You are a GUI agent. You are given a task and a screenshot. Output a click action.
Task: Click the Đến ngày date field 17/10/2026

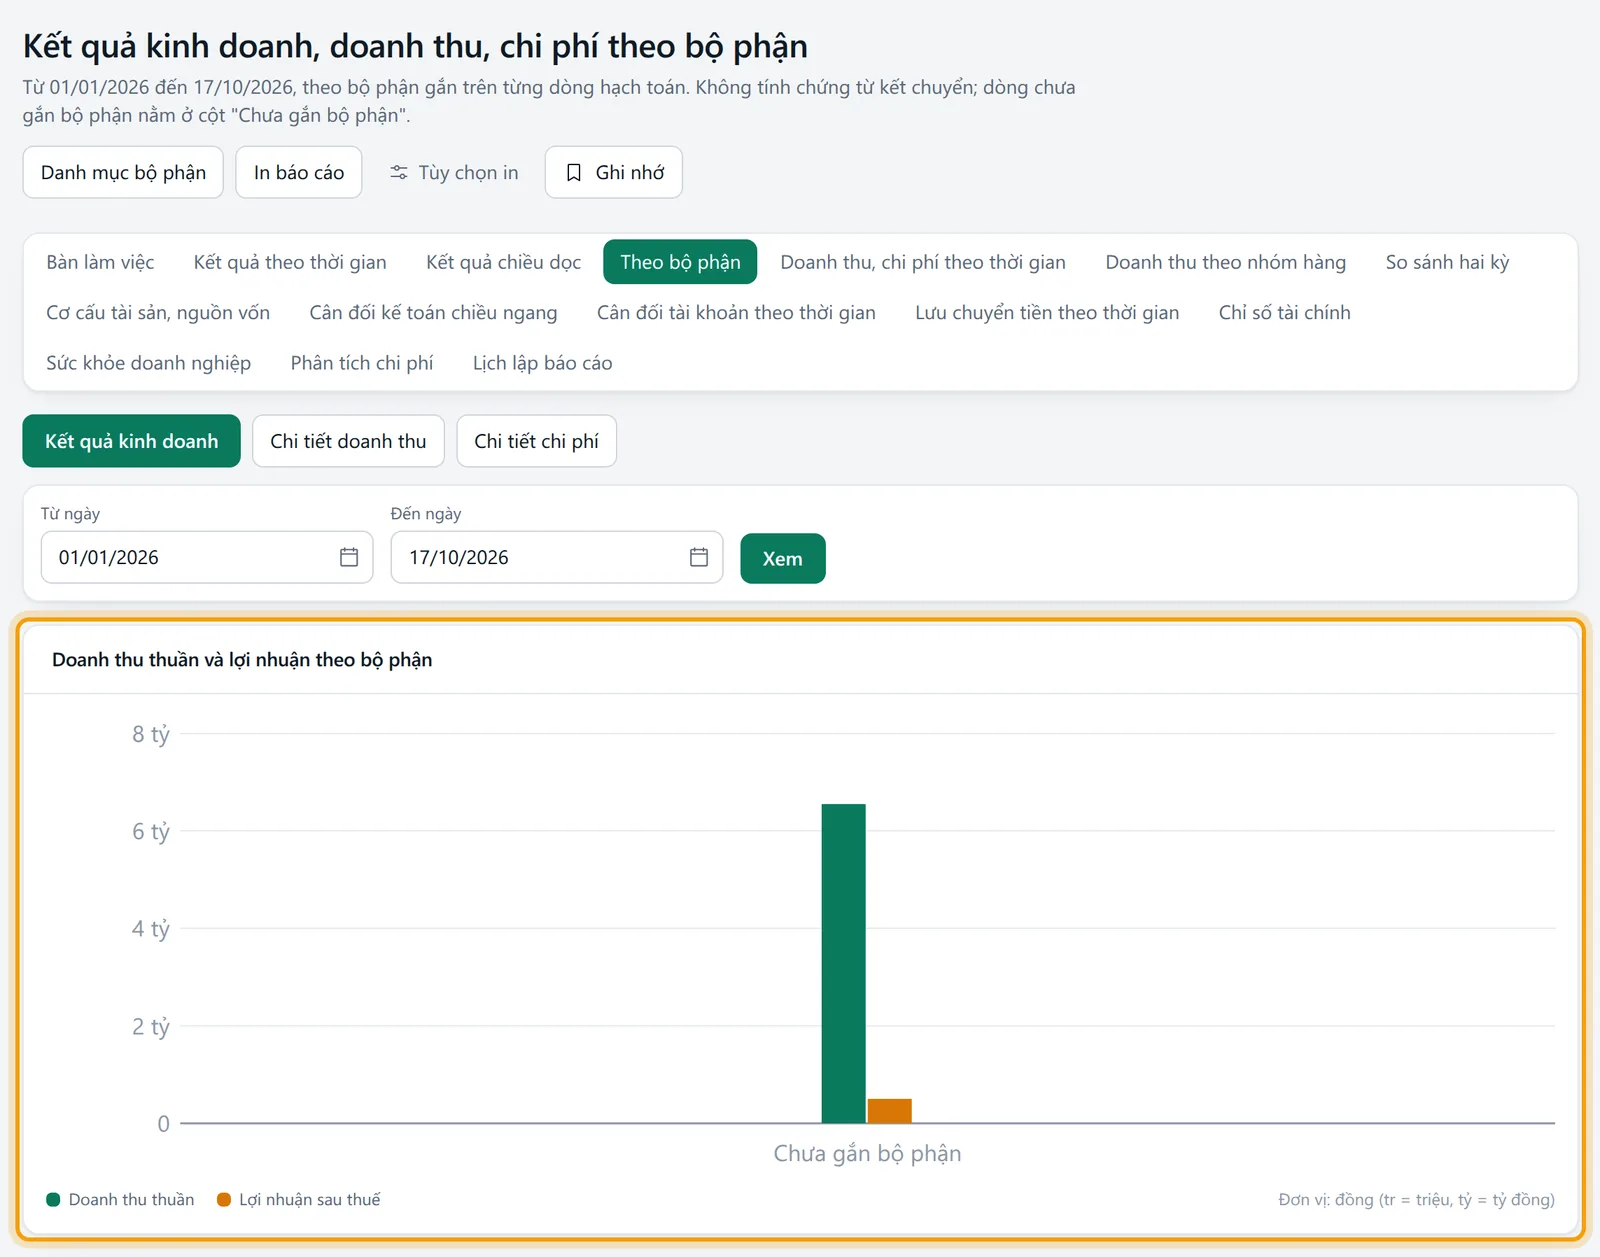557,557
